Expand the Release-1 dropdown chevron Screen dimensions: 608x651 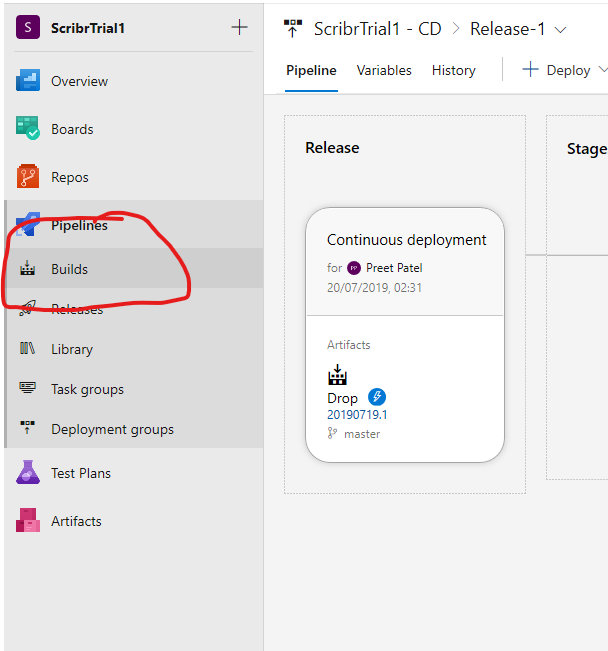pyautogui.click(x=561, y=30)
